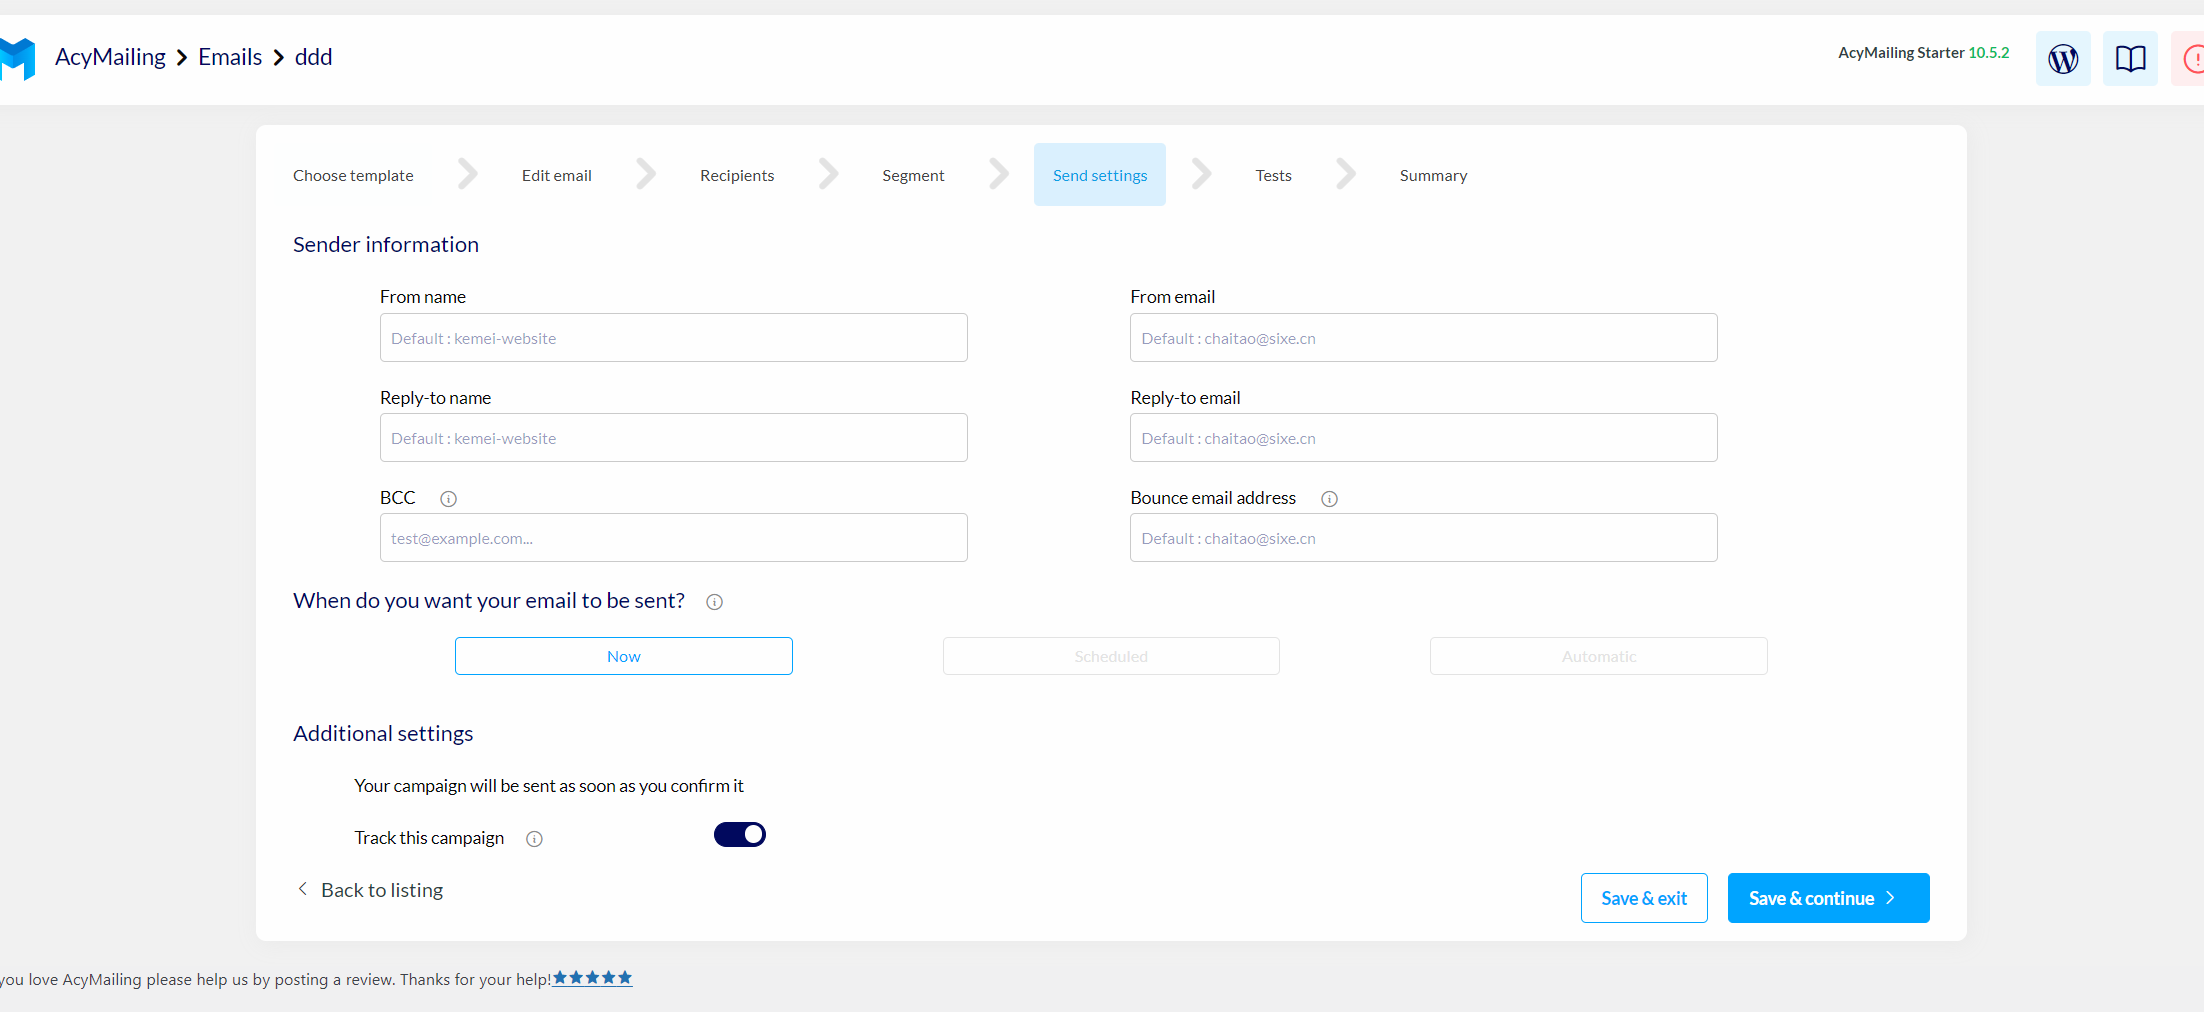The image size is (2204, 1012).
Task: Go to the Recipients step tab
Action: tap(737, 175)
